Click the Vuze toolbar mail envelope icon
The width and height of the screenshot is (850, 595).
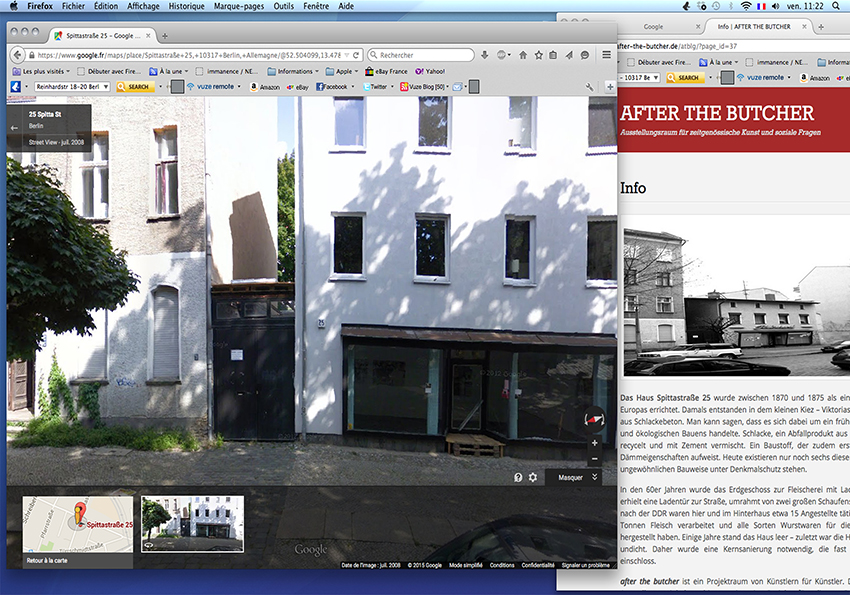click(458, 87)
